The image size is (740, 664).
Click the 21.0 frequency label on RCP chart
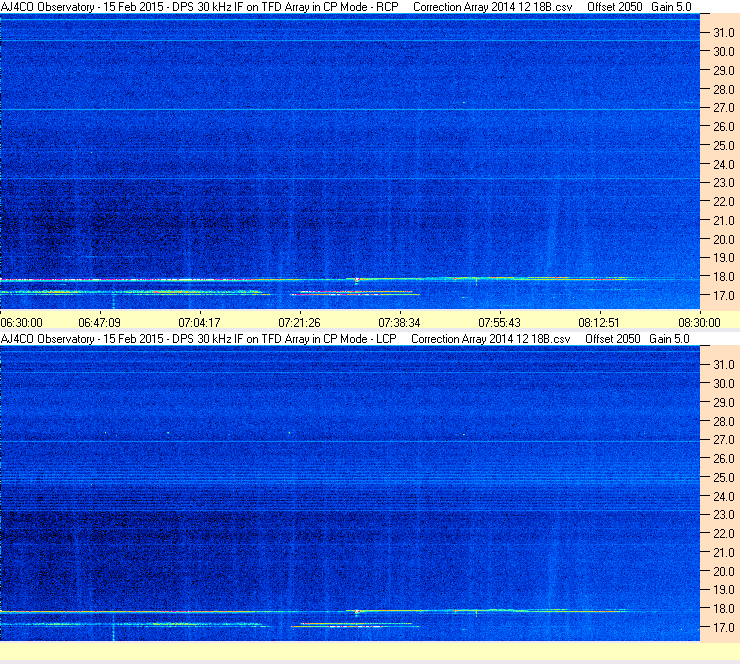(724, 221)
